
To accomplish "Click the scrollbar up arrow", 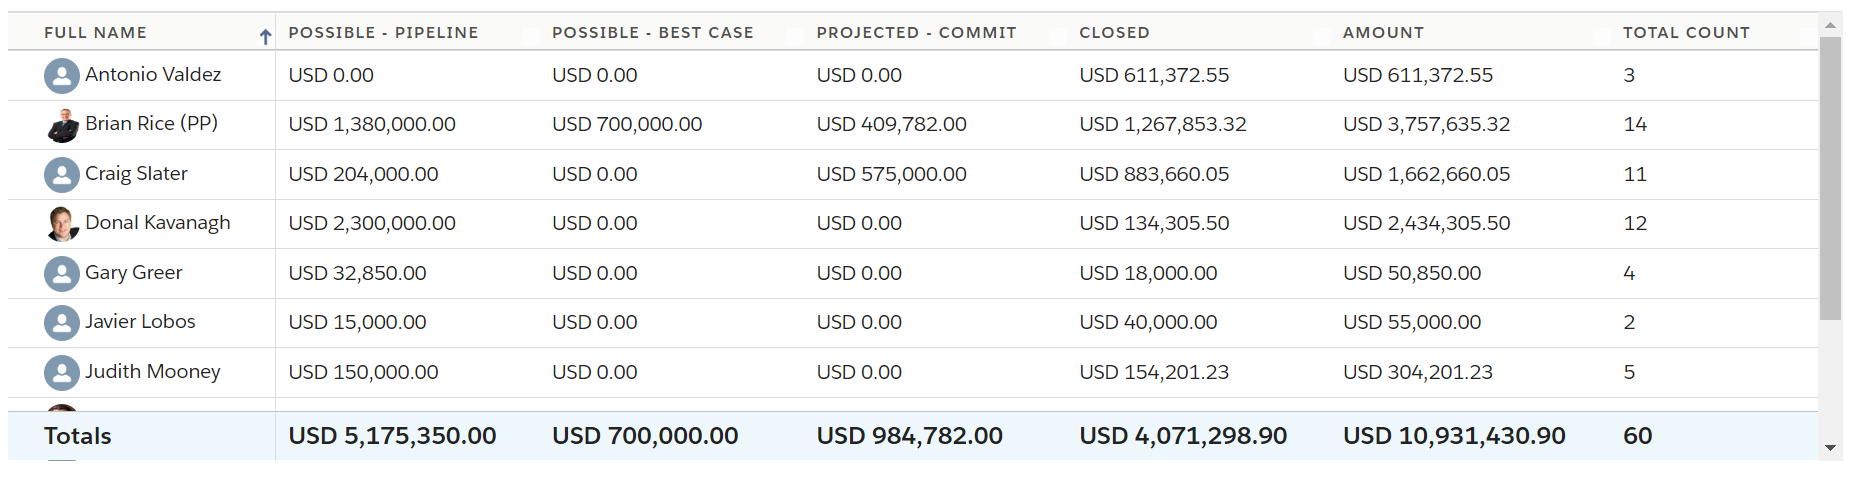I will point(1831,25).
